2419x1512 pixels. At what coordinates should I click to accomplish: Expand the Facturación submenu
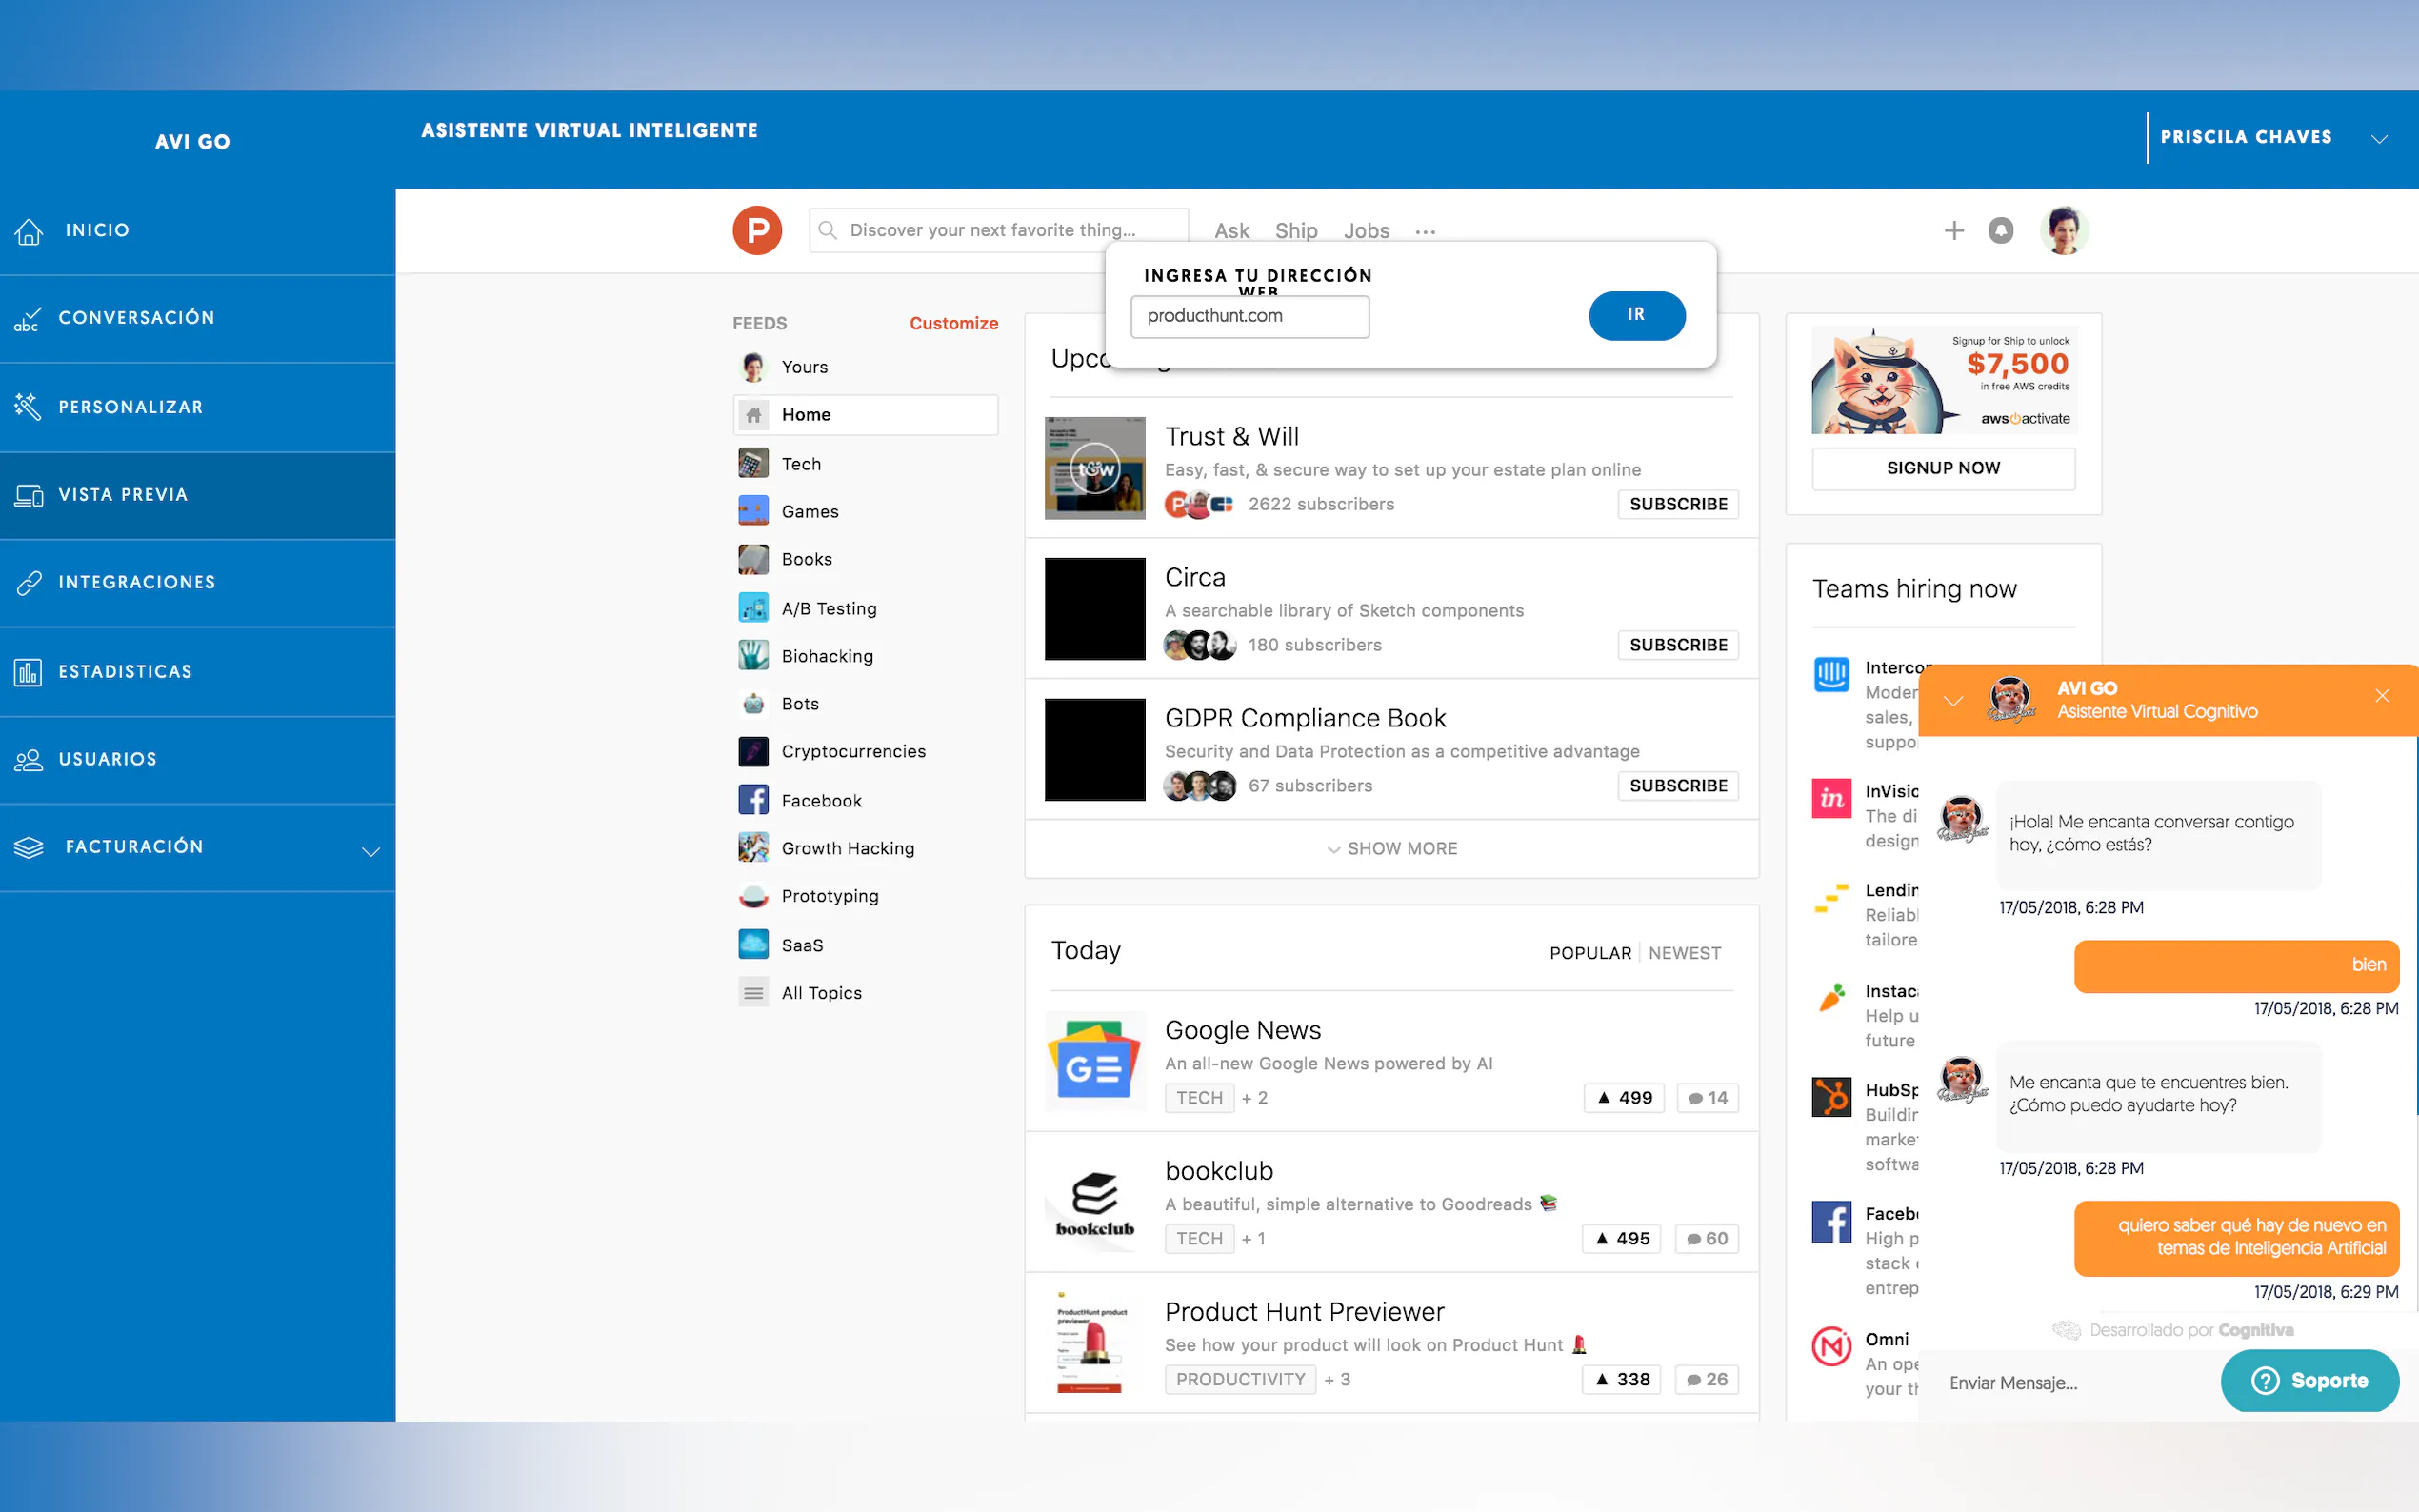tap(371, 851)
